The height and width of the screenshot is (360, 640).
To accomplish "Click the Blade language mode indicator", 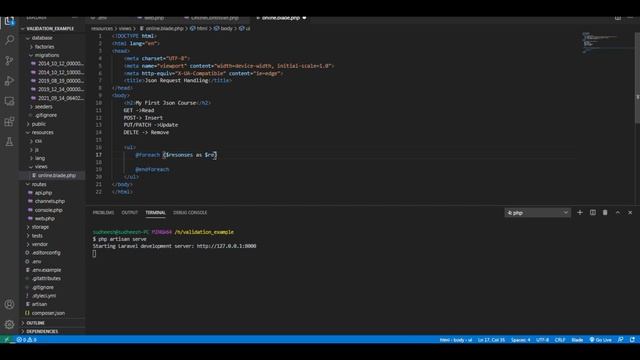I will (577, 340).
